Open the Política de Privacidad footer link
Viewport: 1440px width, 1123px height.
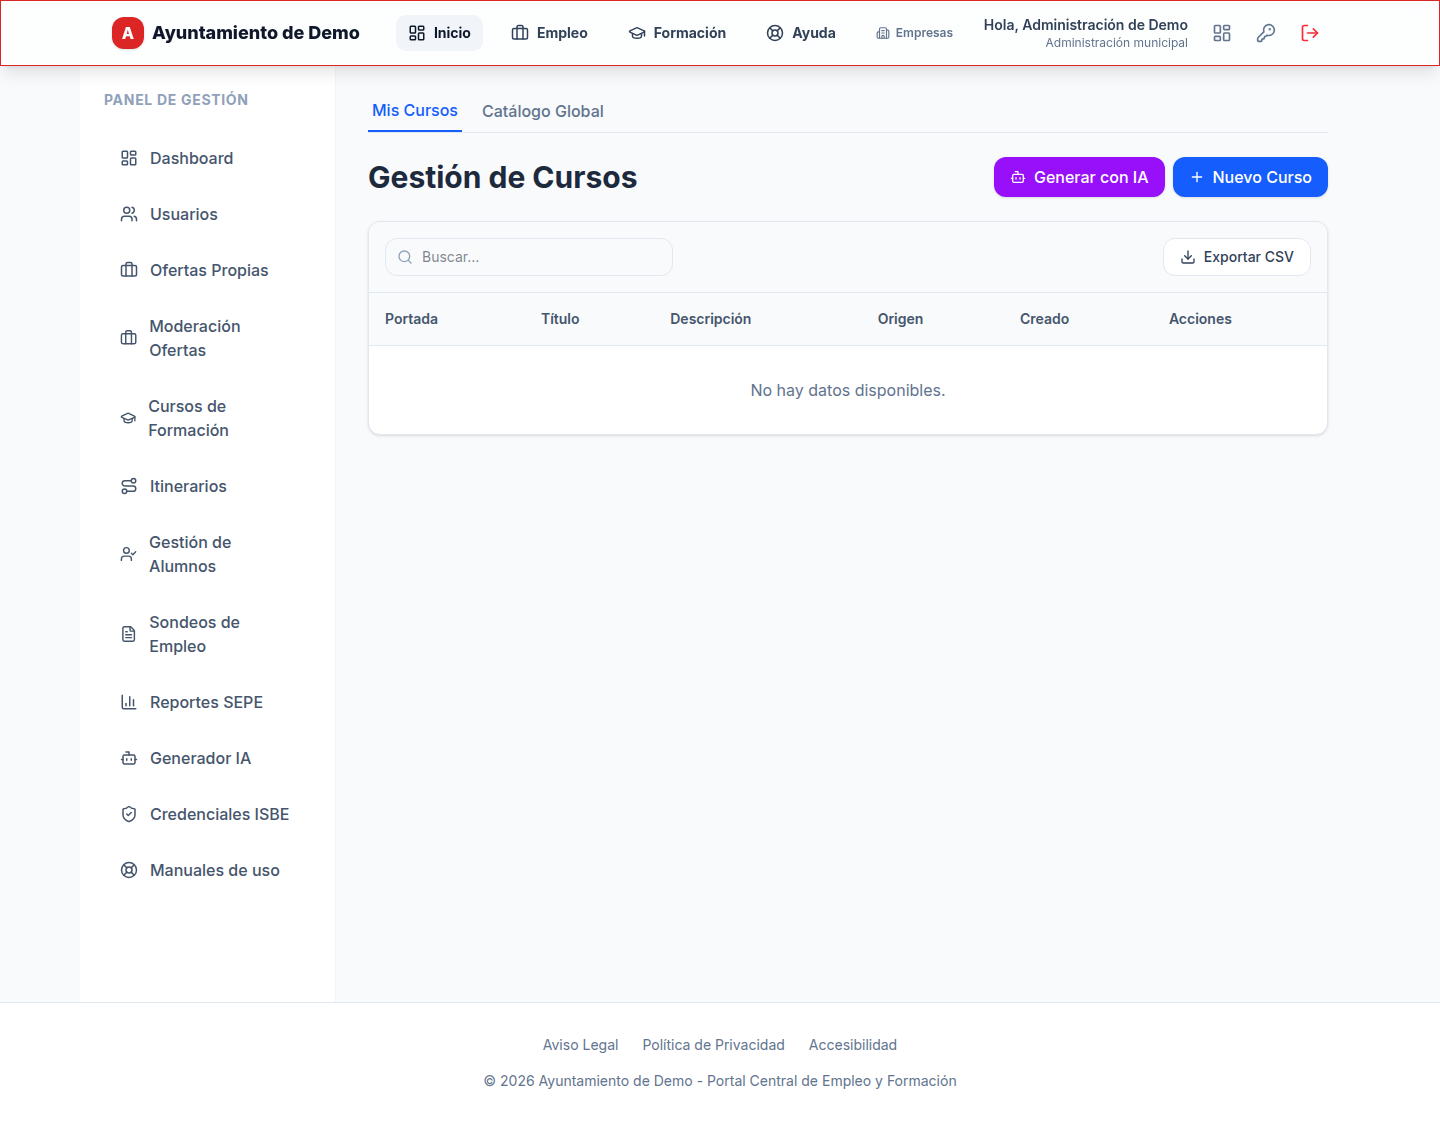coord(714,1045)
